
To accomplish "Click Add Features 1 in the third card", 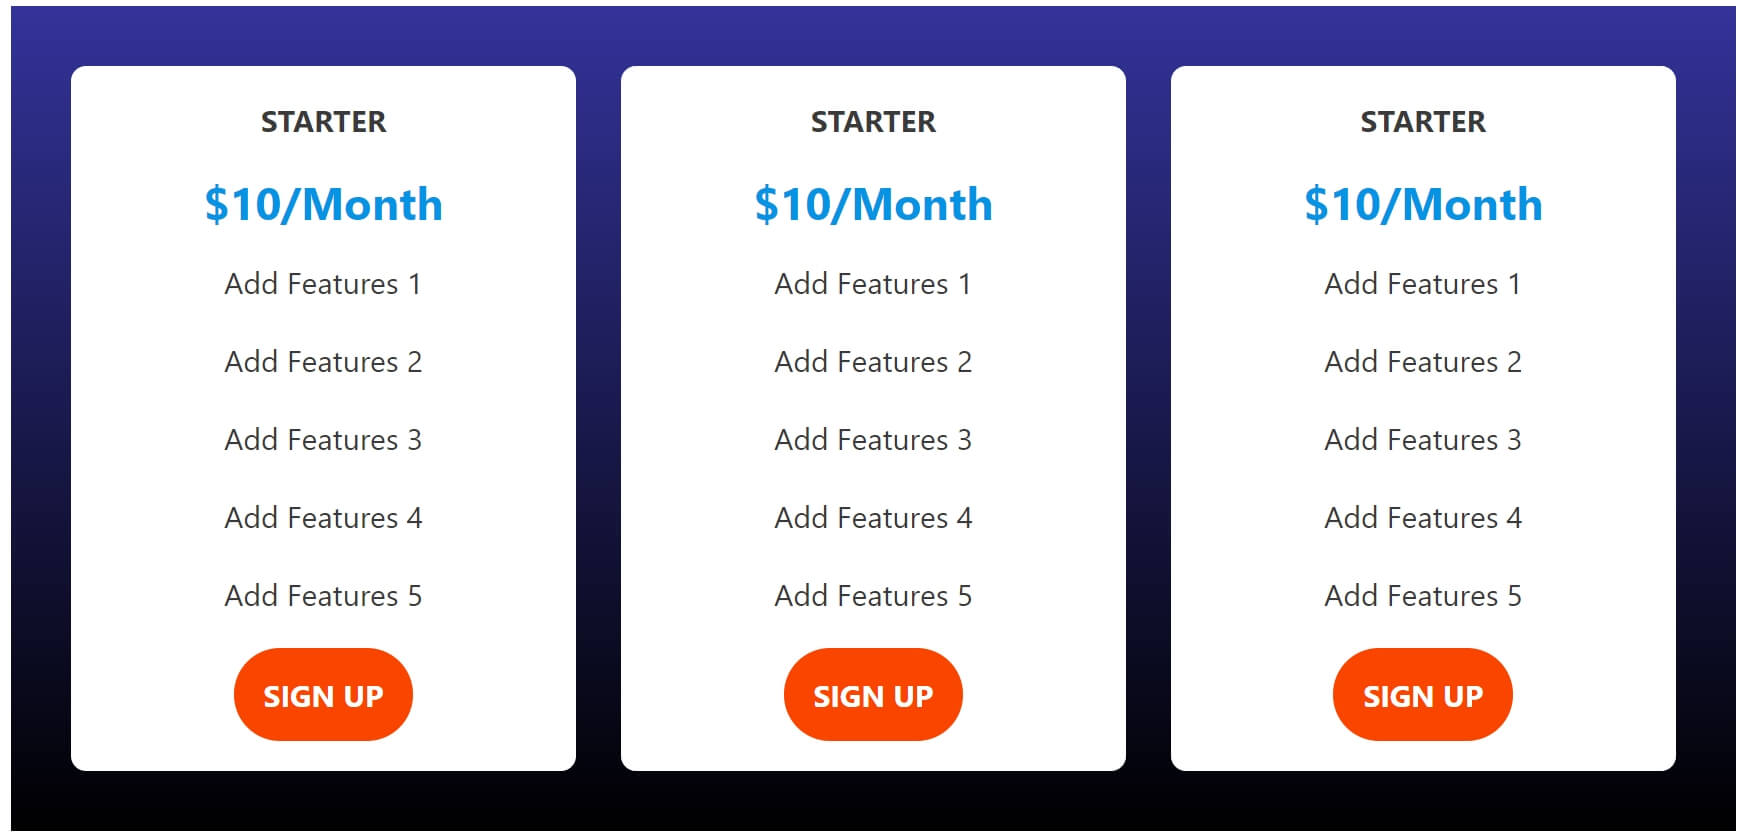I will click(x=1422, y=284).
